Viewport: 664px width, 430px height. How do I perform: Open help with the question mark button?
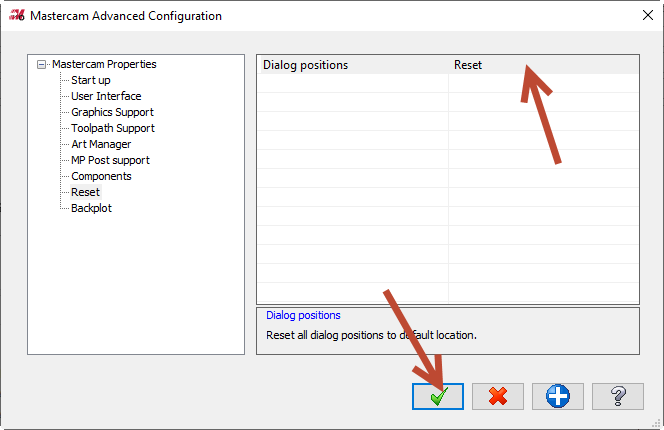(x=618, y=397)
